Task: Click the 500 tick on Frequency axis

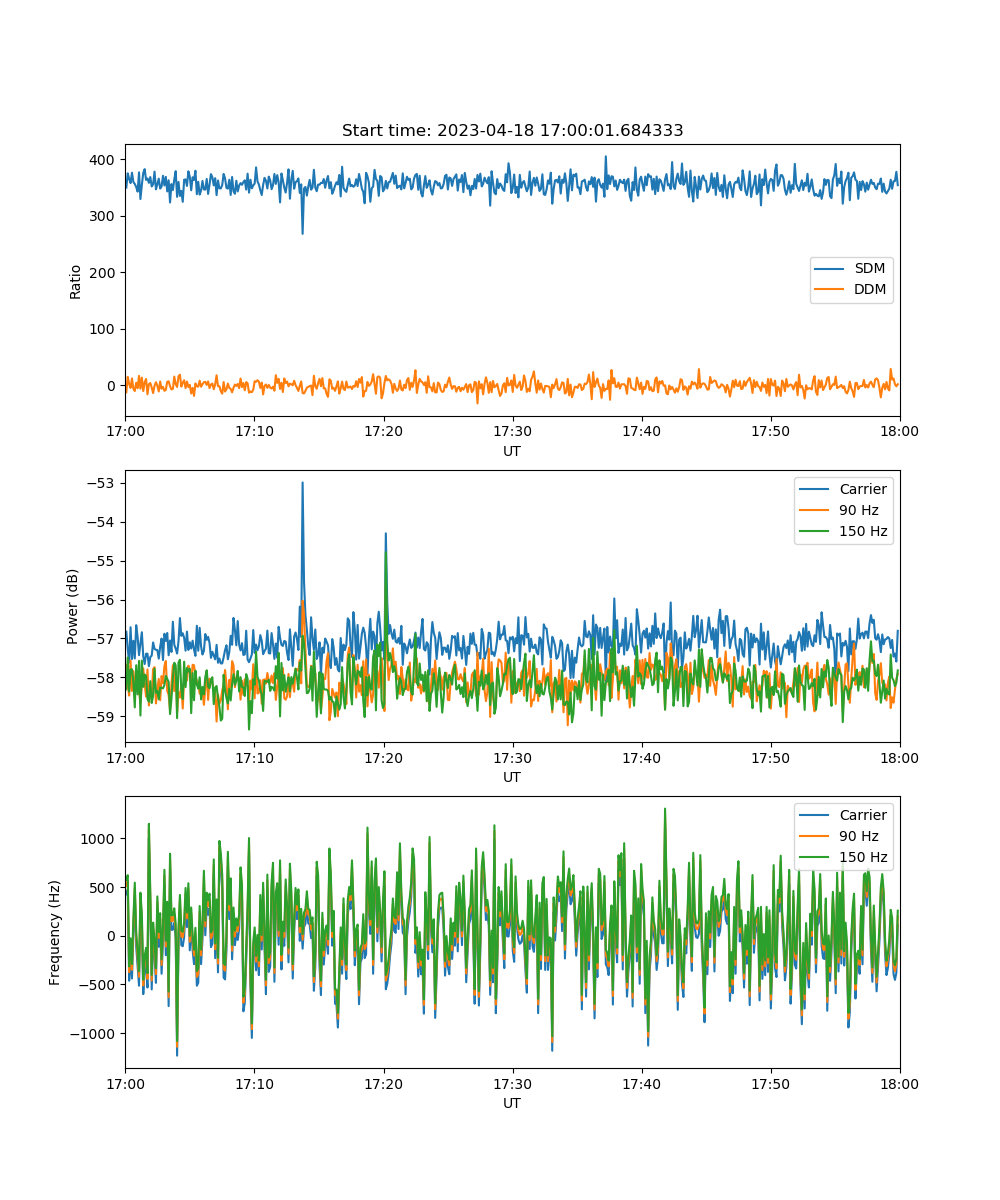Action: [x=104, y=887]
